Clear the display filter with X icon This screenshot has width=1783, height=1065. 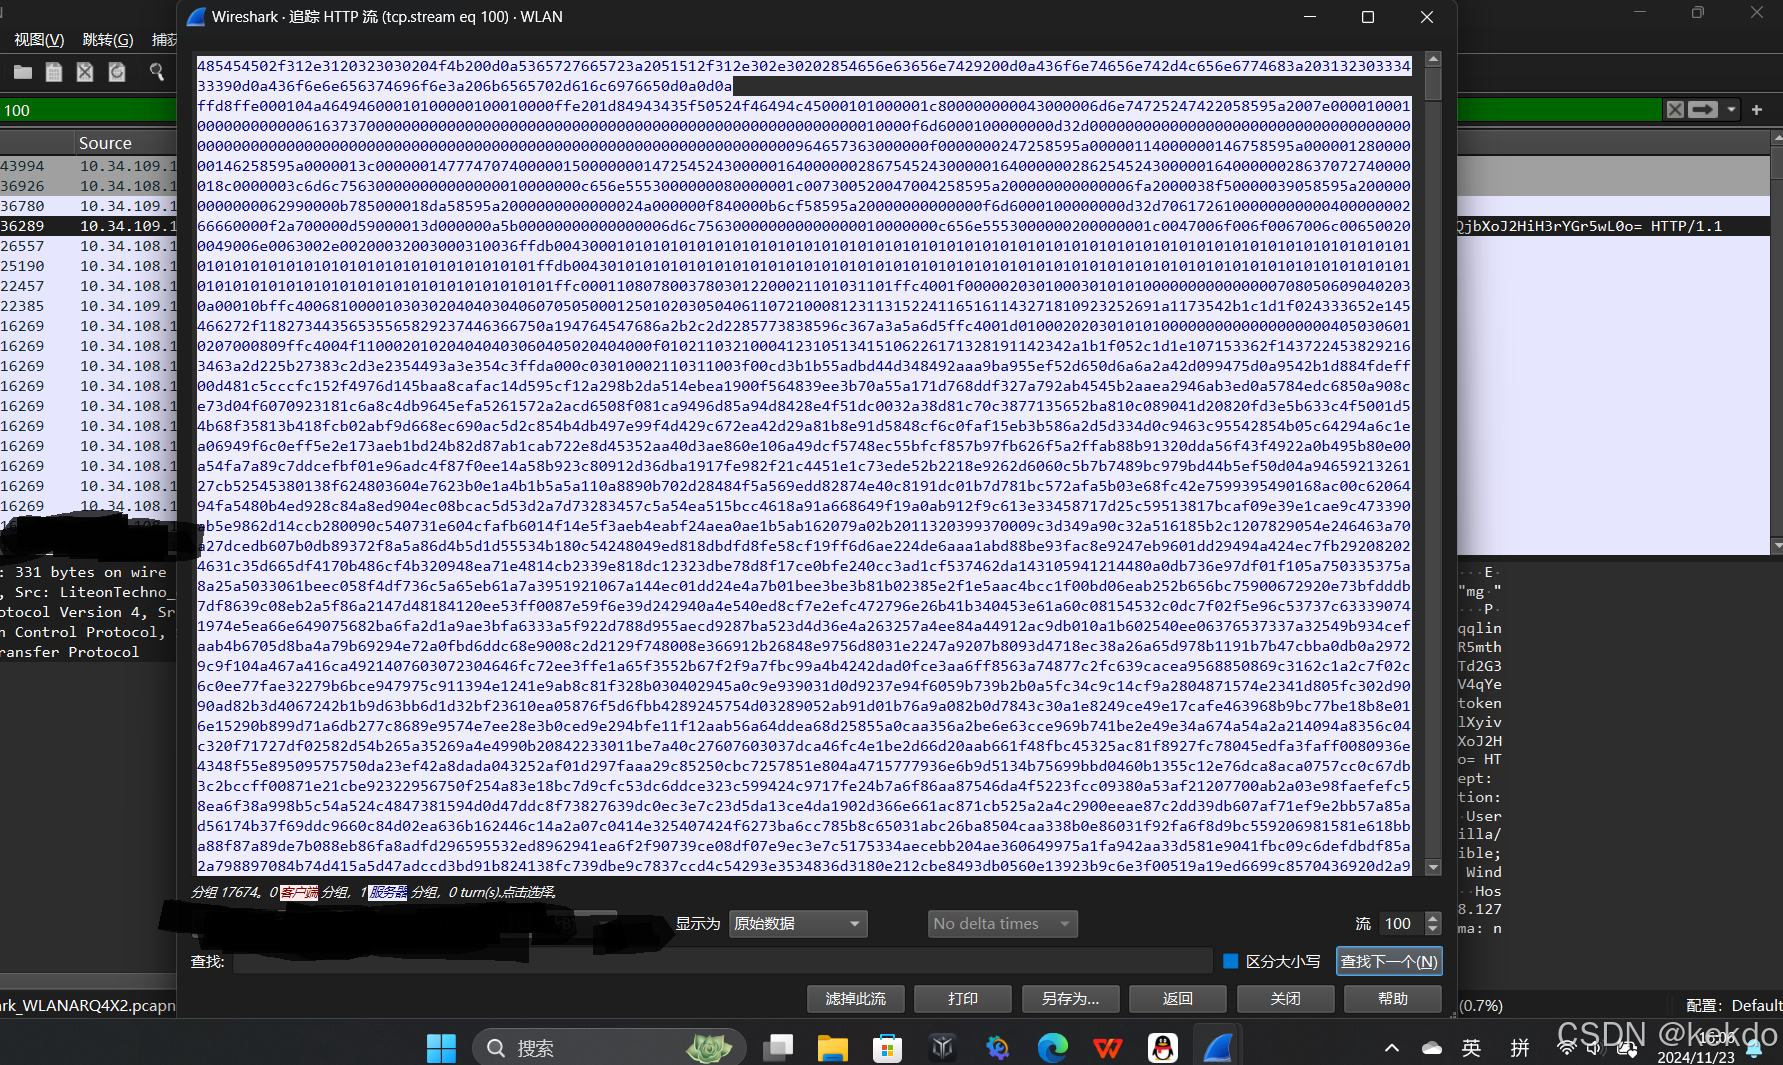click(1675, 110)
